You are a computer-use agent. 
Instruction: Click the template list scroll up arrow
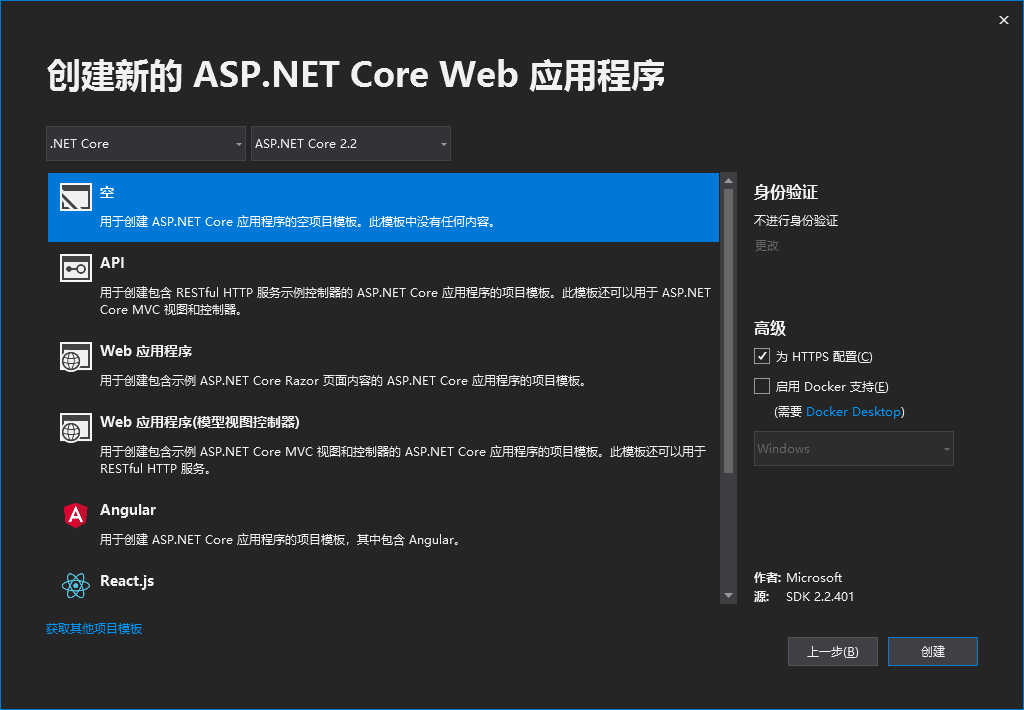coord(728,181)
